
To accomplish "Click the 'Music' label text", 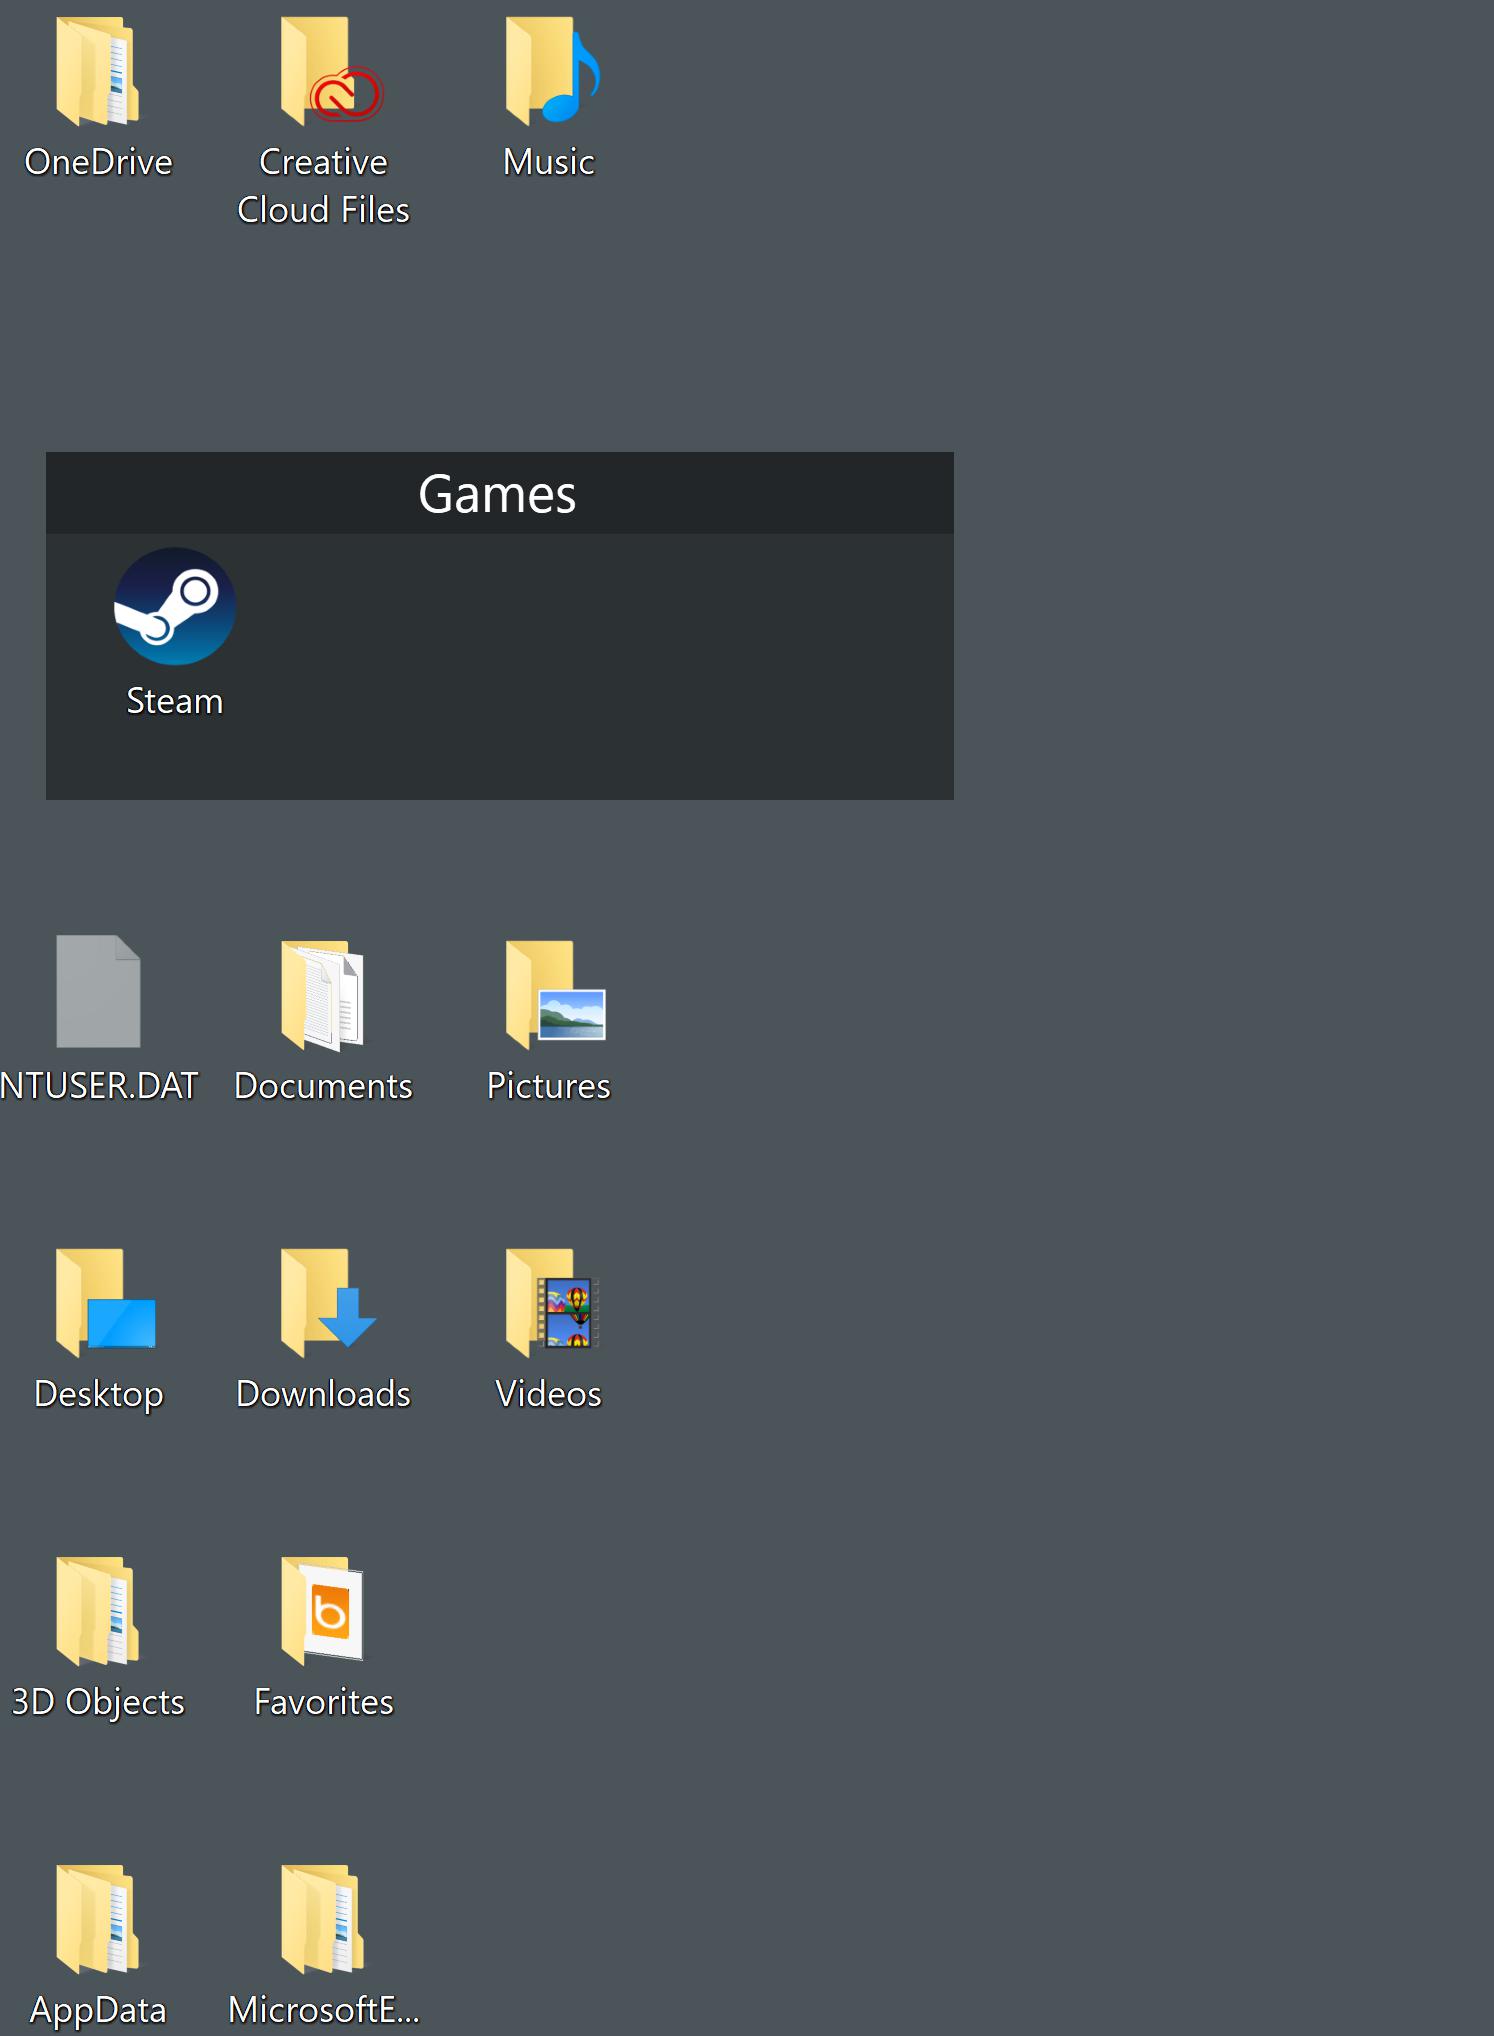I will [549, 162].
